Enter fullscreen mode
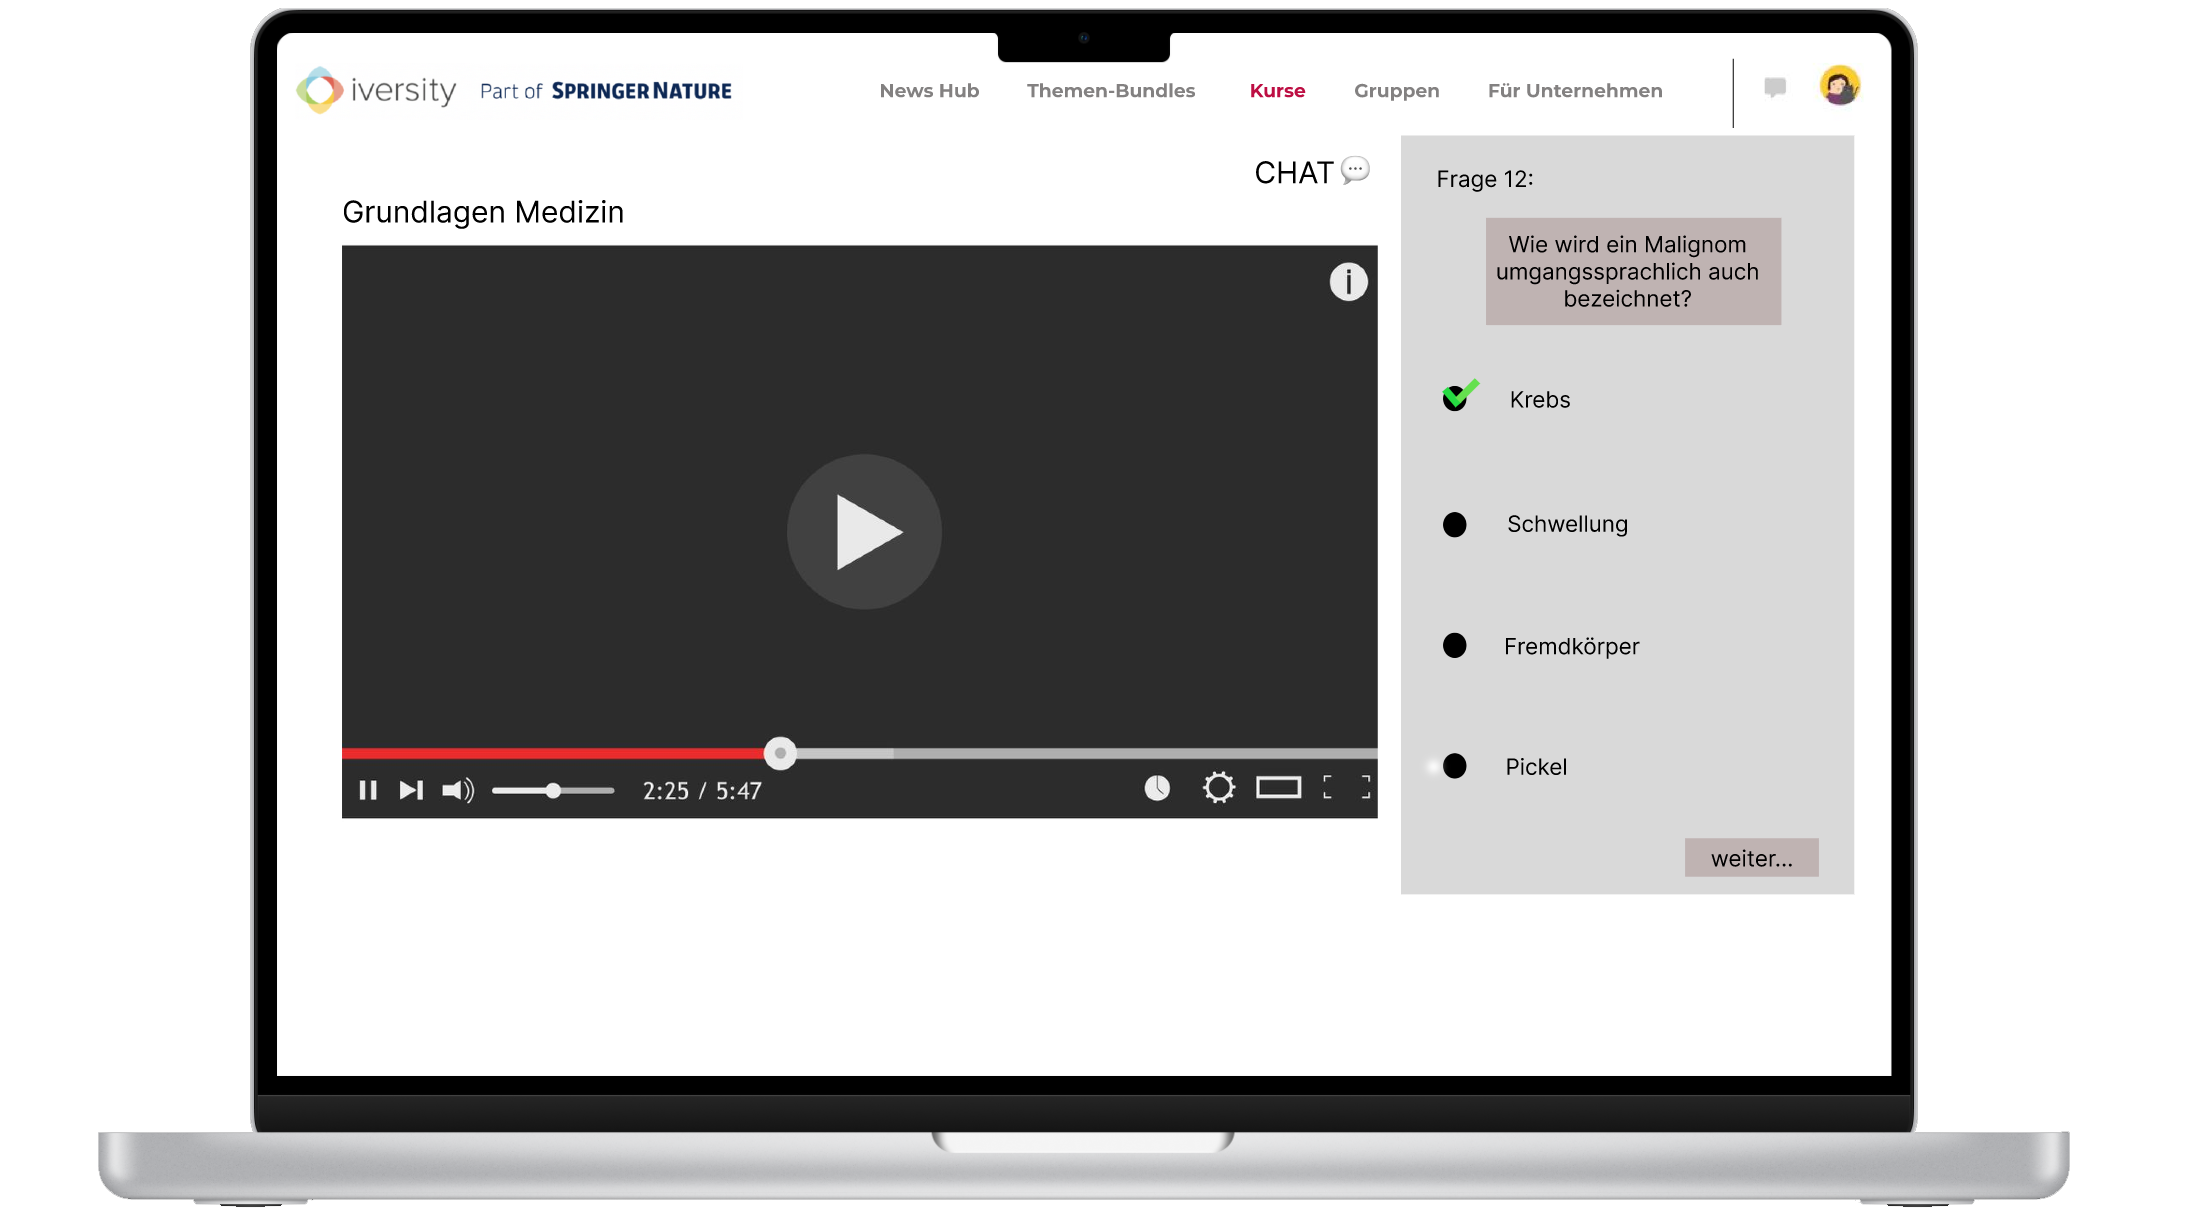This screenshot has width=2188, height=1228. (x=1346, y=788)
